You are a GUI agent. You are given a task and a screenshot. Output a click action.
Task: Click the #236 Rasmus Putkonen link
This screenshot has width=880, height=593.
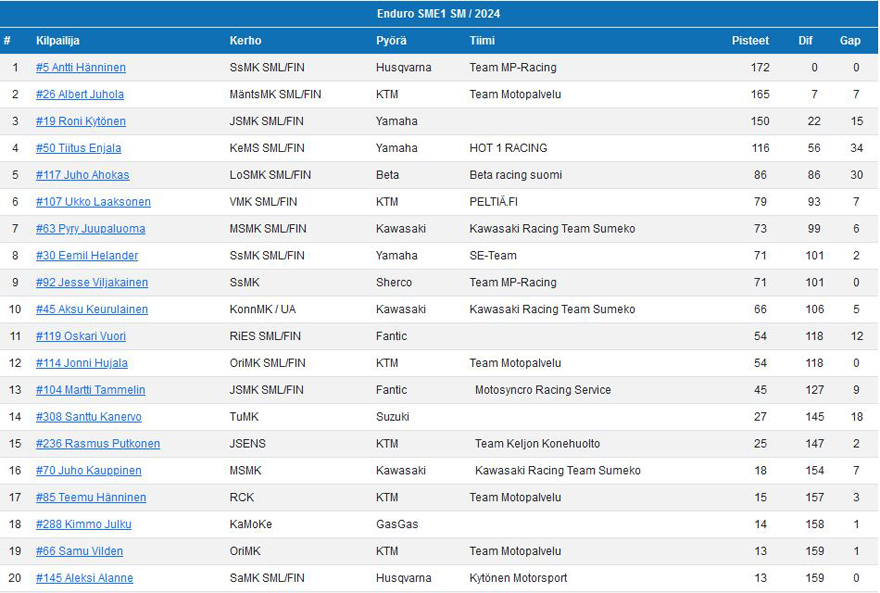click(x=98, y=444)
